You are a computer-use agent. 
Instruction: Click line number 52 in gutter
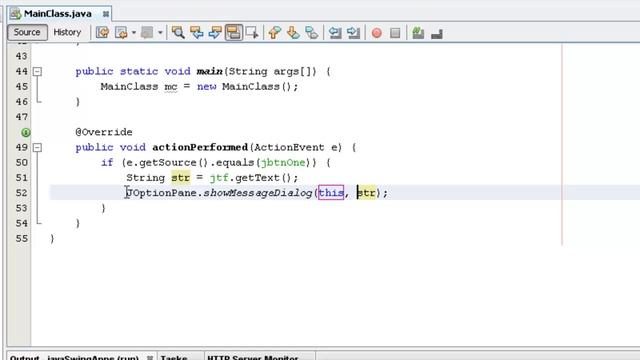[x=21, y=193]
